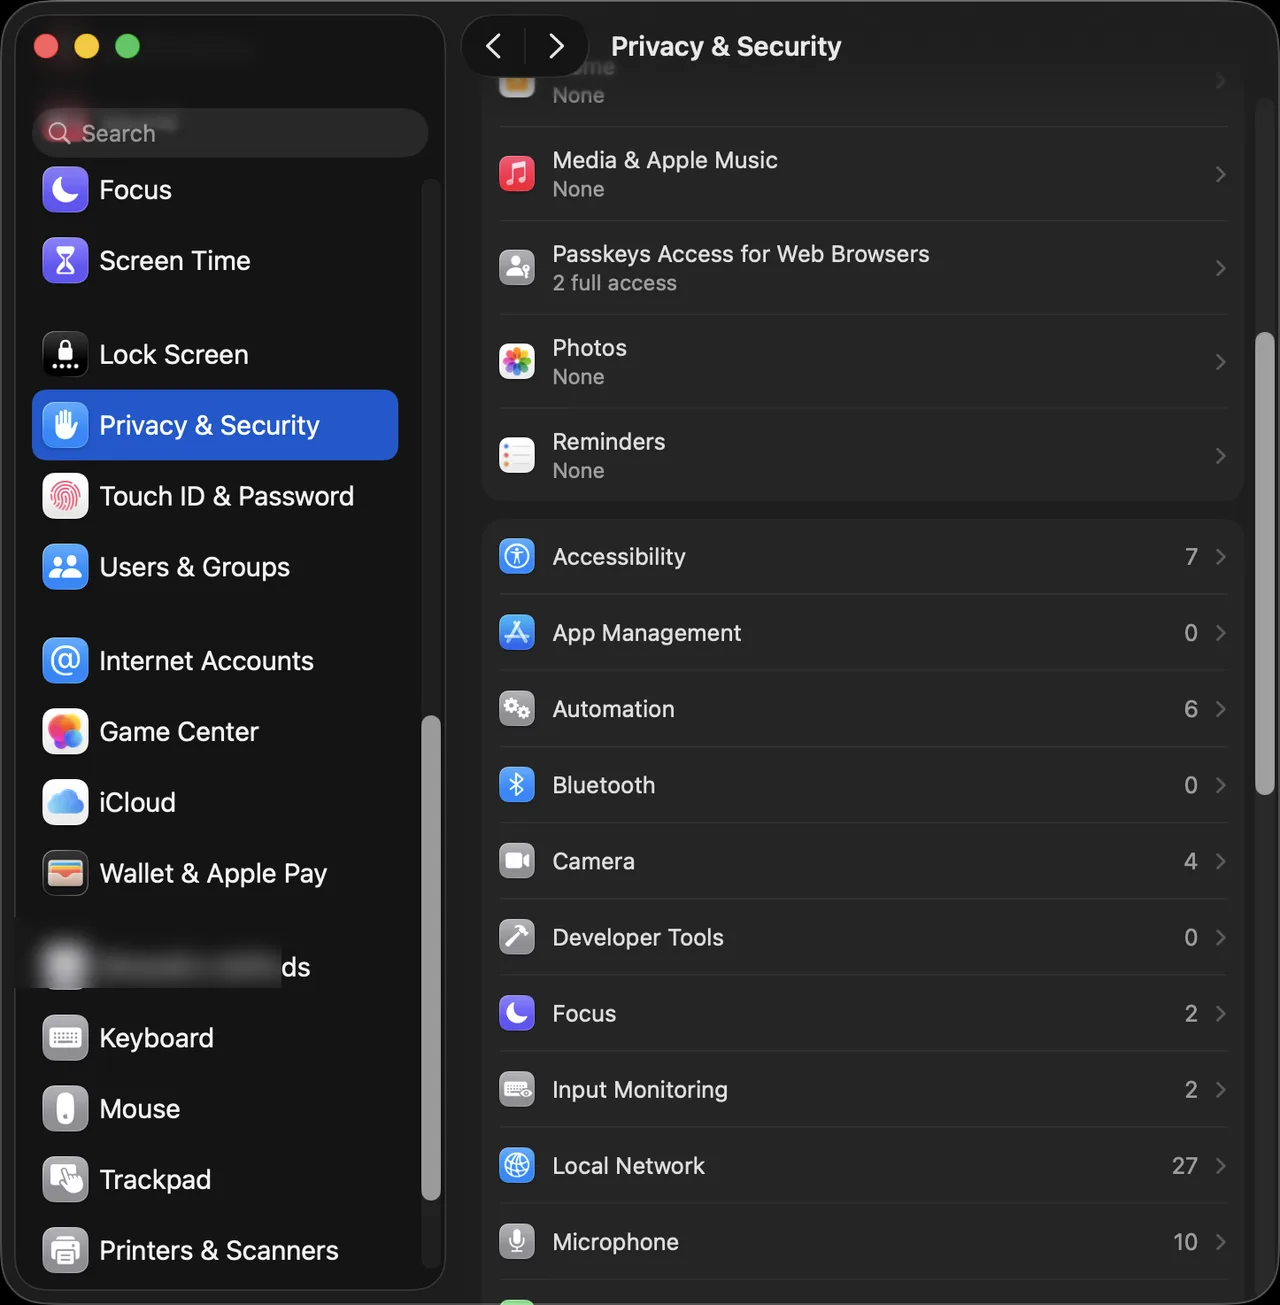This screenshot has height=1305, width=1280.
Task: Click the Automation count '6'
Action: tap(1191, 709)
